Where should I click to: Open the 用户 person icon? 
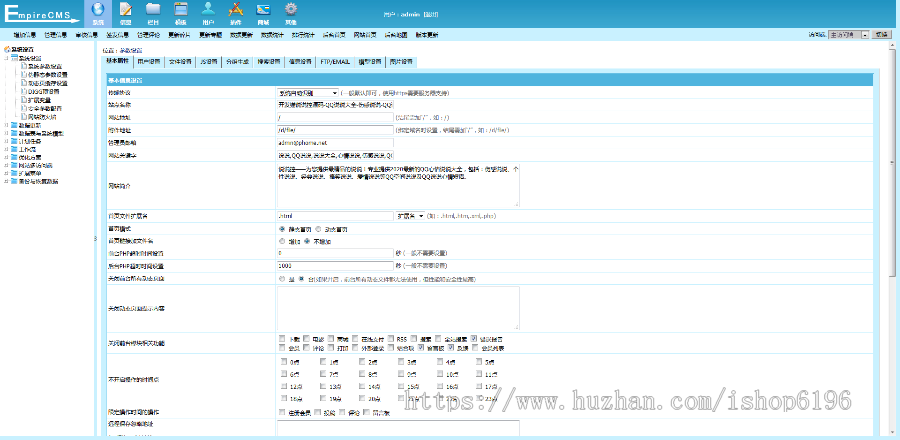coord(208,9)
